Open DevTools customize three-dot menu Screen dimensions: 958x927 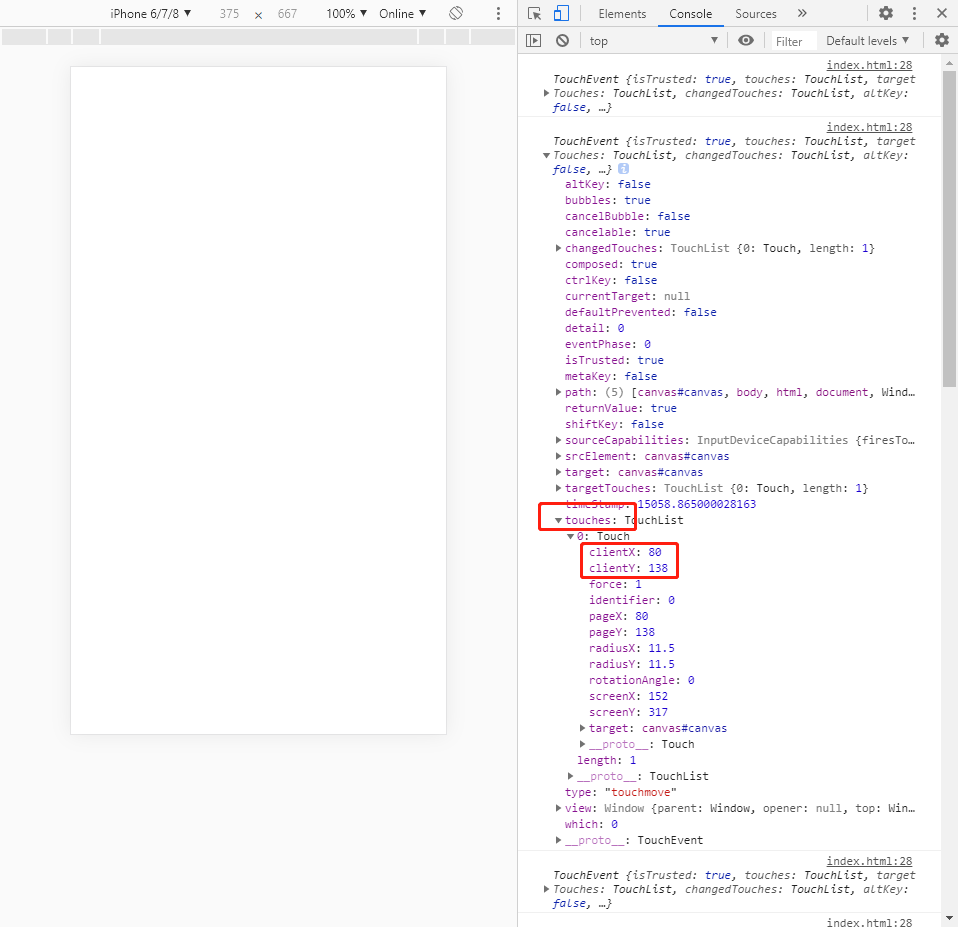[x=915, y=13]
